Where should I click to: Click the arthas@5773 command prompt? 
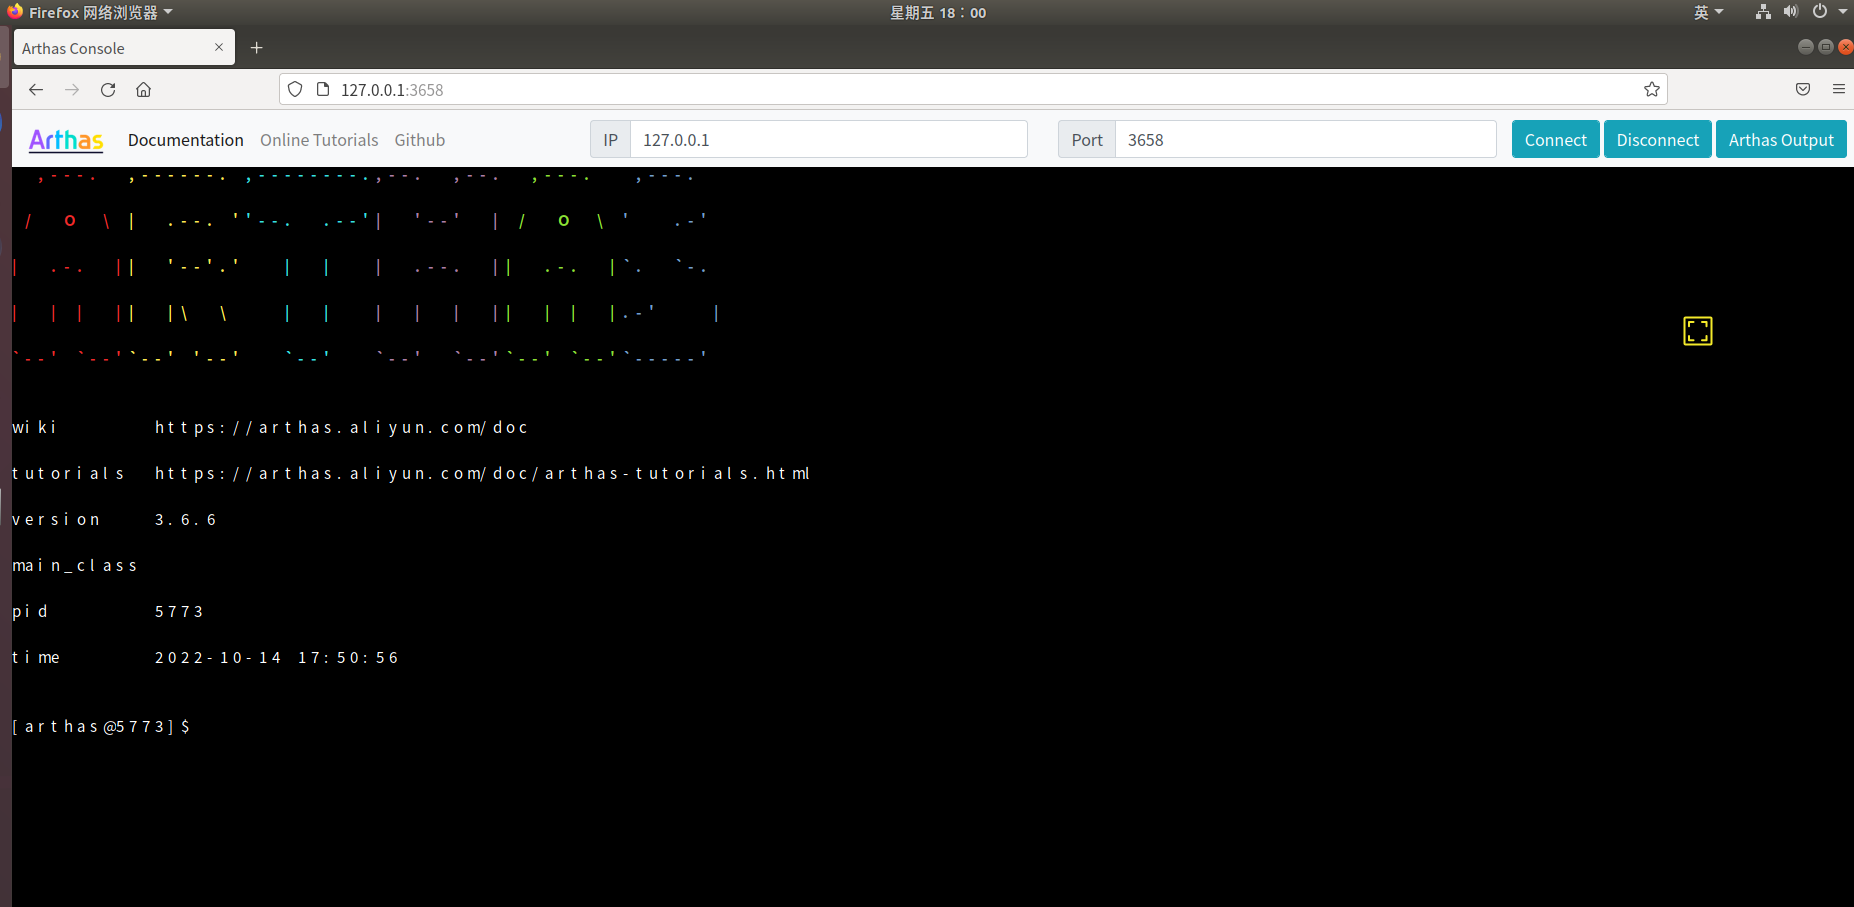(x=101, y=727)
